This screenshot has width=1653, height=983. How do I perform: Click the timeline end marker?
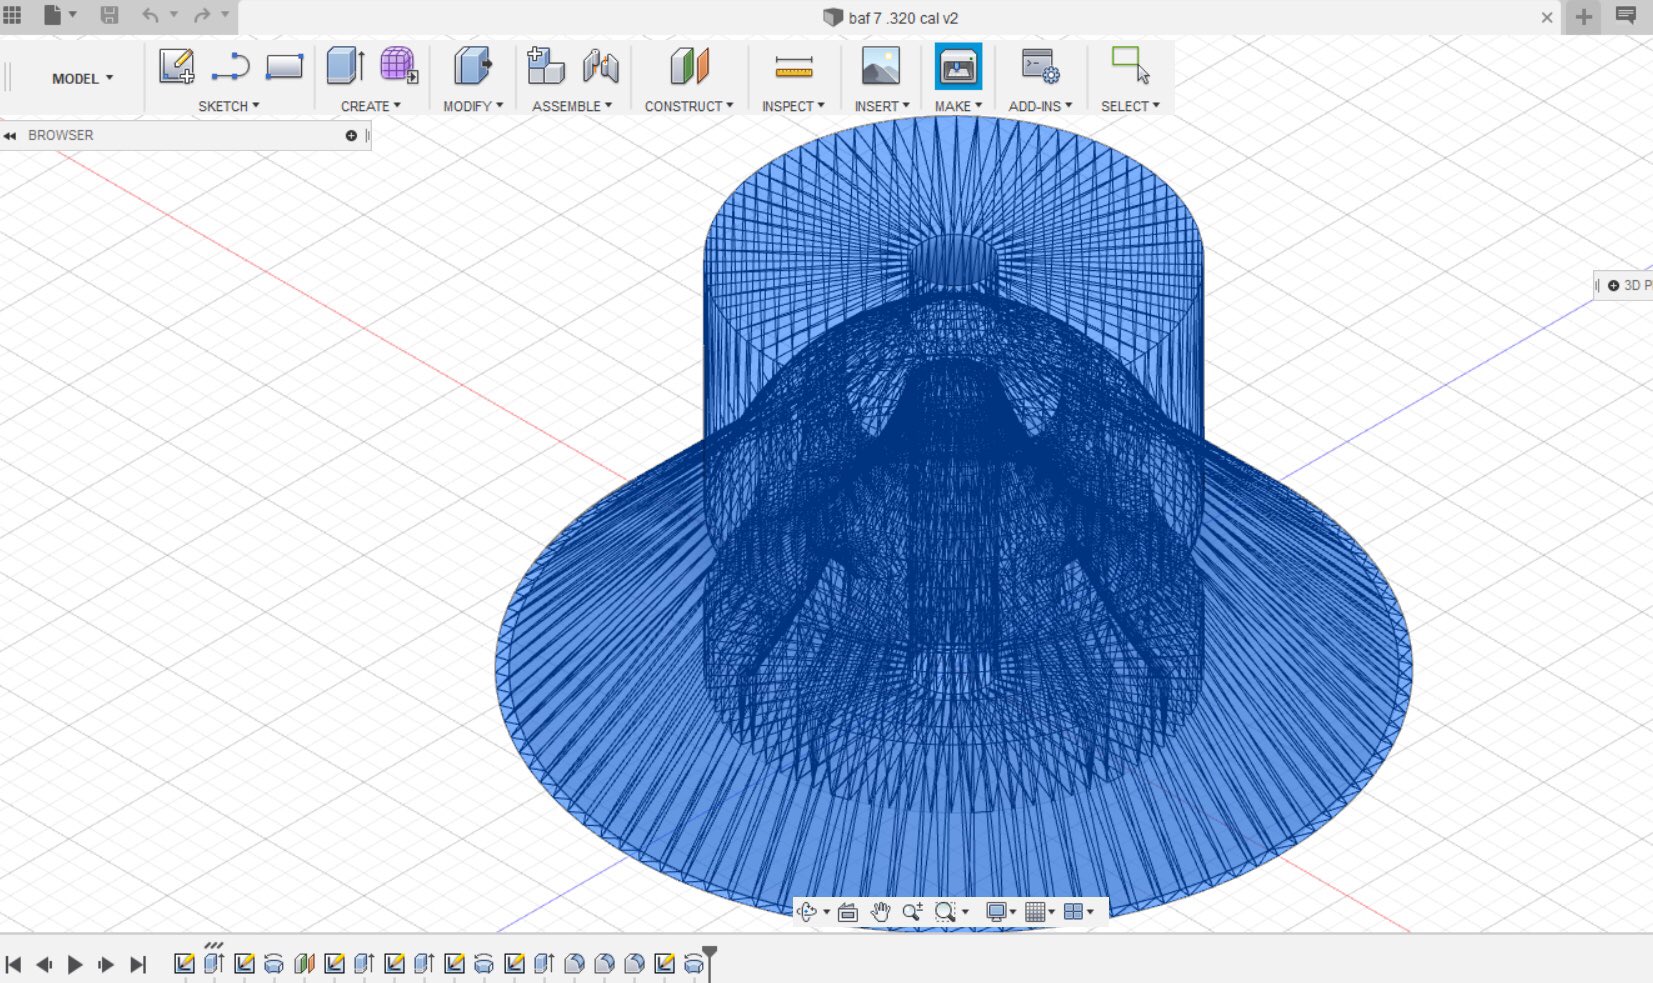(709, 955)
